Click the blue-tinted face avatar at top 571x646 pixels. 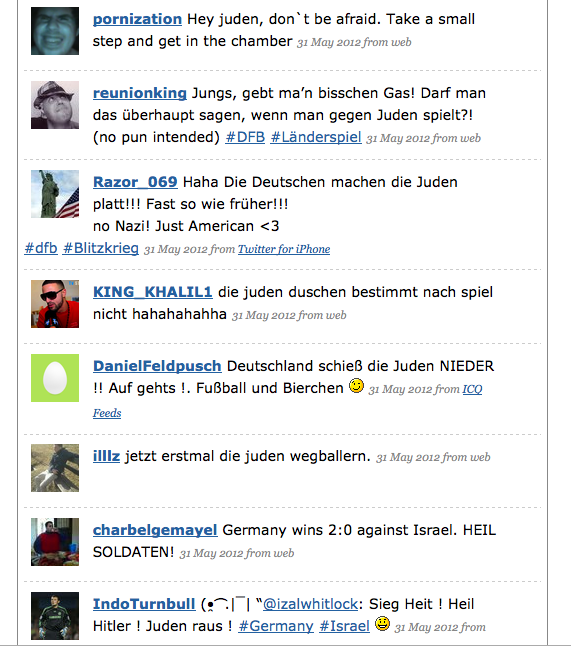pos(55,31)
